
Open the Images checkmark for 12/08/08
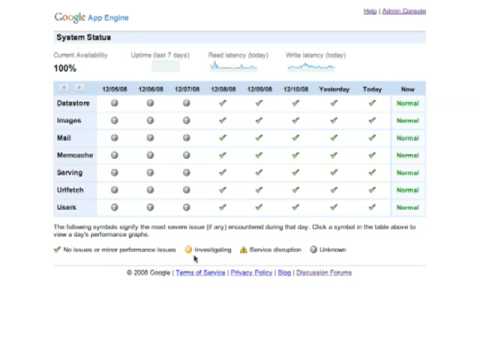coord(223,120)
